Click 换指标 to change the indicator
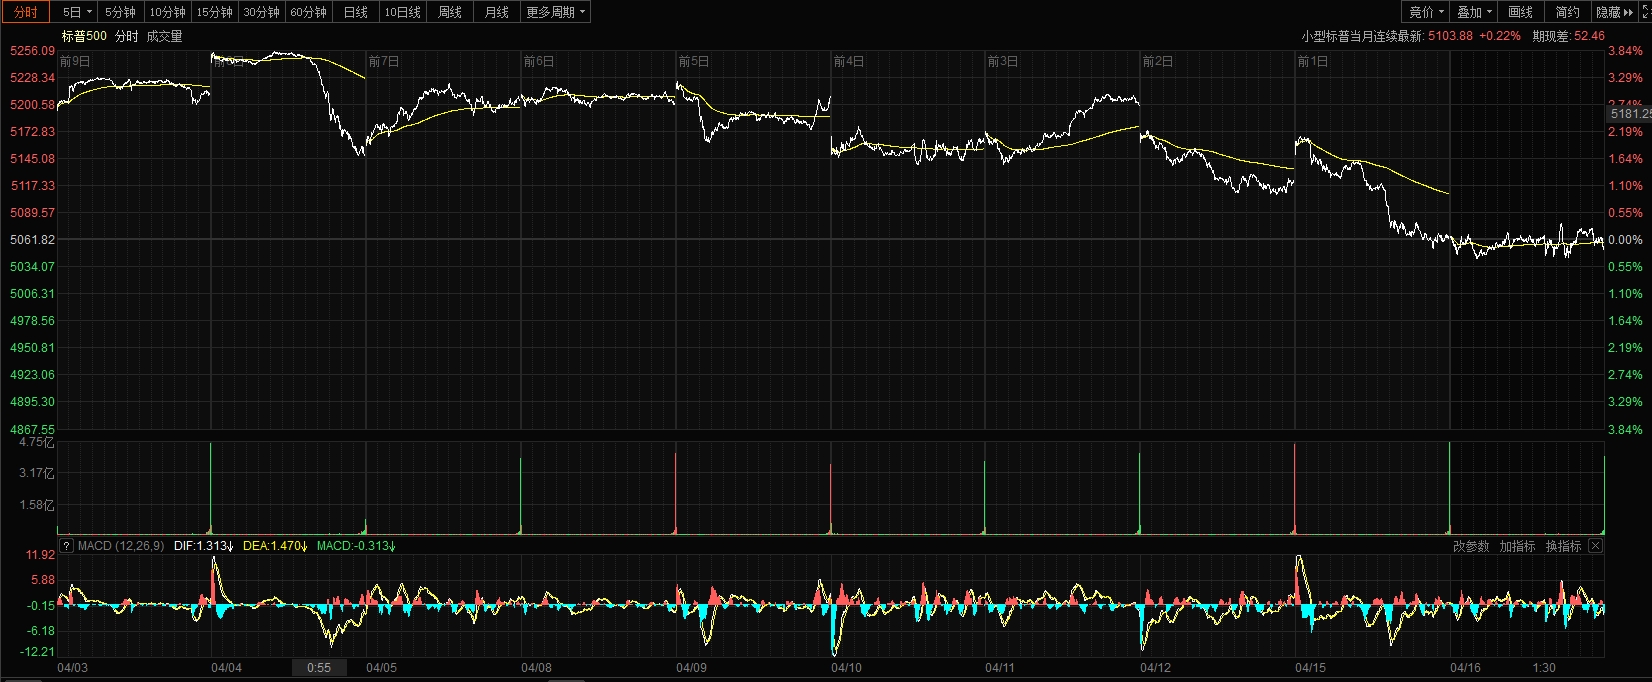This screenshot has width=1652, height=682. click(1563, 546)
